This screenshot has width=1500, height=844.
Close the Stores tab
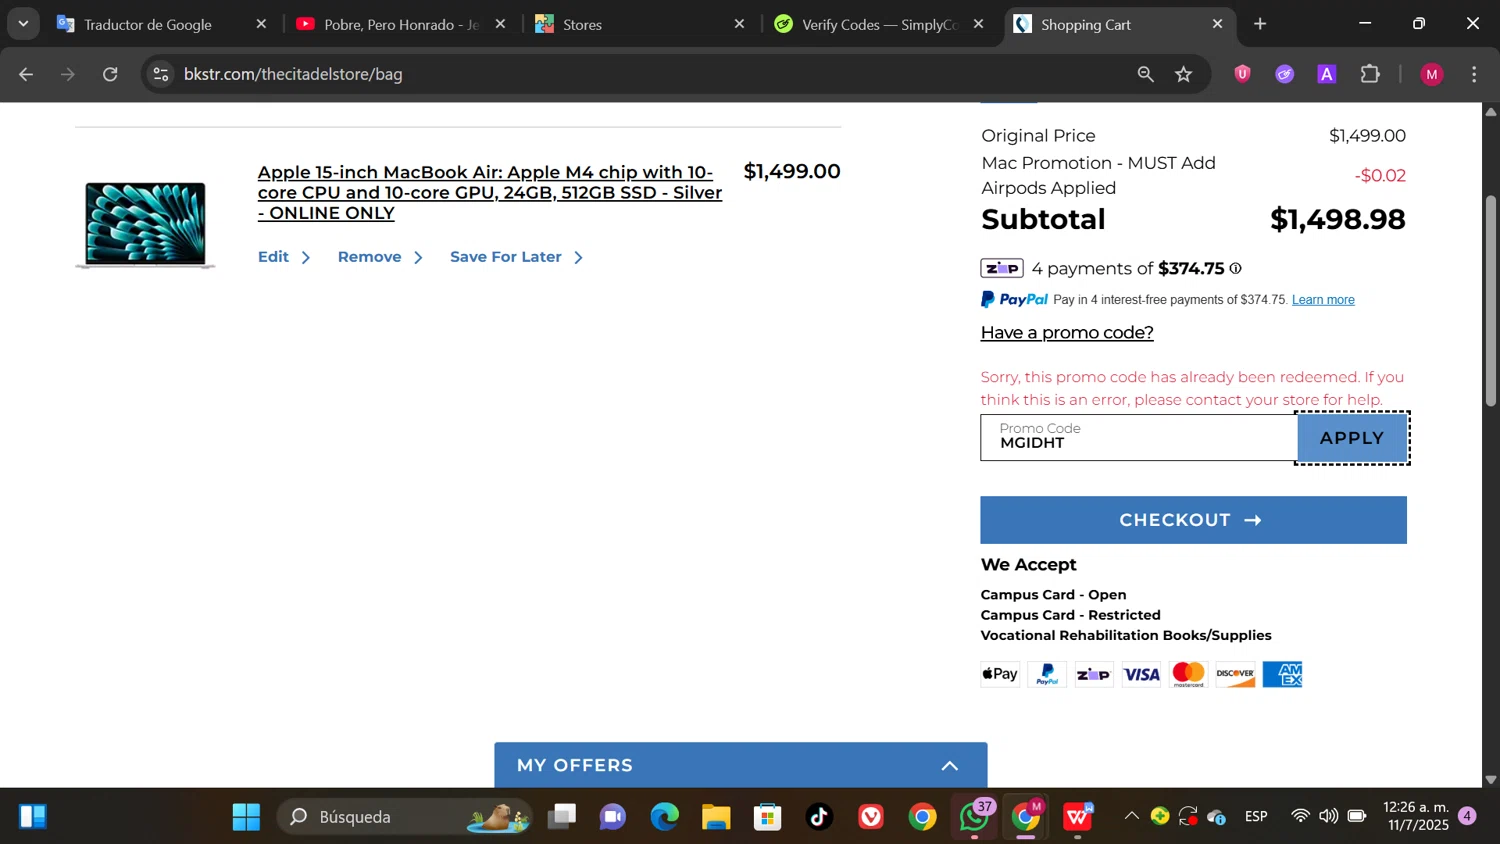[739, 24]
